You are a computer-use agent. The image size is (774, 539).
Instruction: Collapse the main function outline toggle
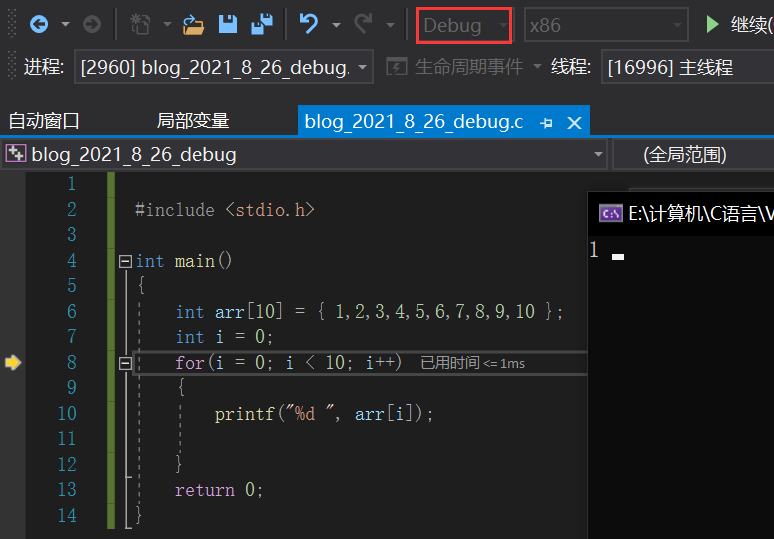[125, 261]
